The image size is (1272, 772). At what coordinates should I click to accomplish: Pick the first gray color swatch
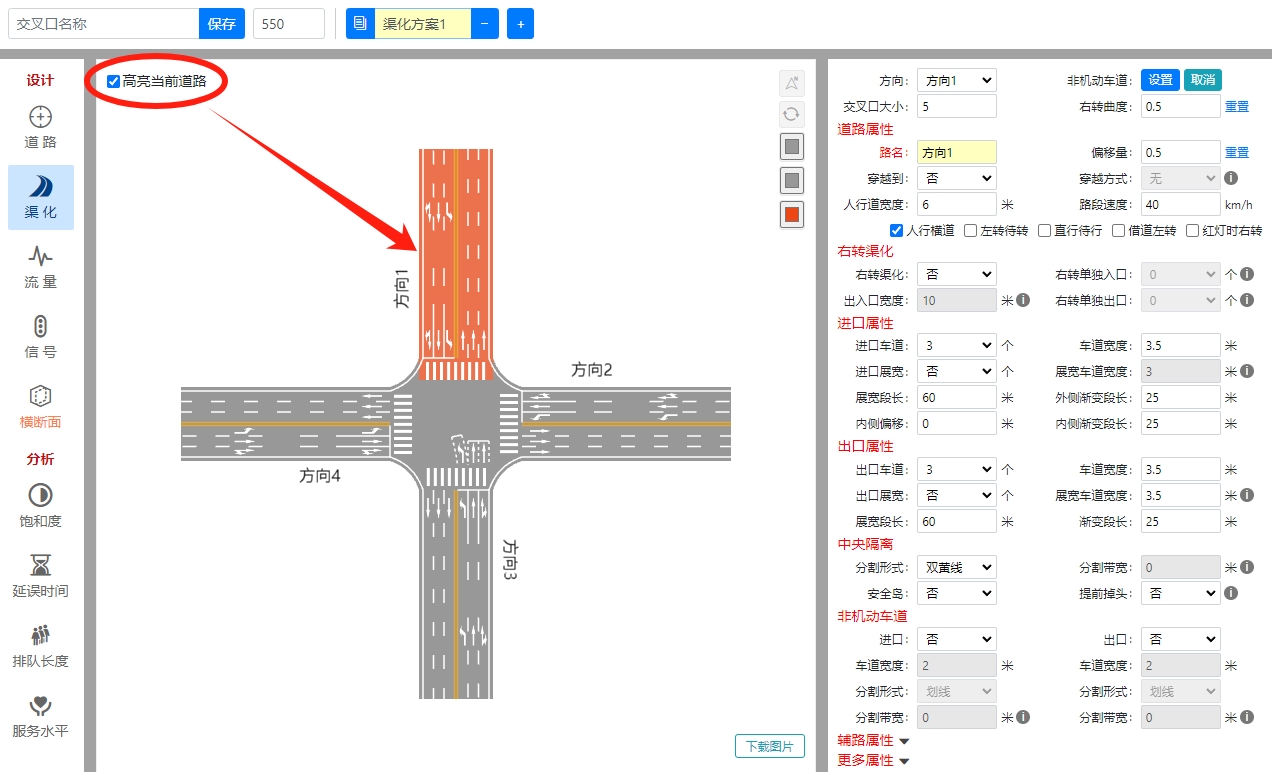pos(792,147)
